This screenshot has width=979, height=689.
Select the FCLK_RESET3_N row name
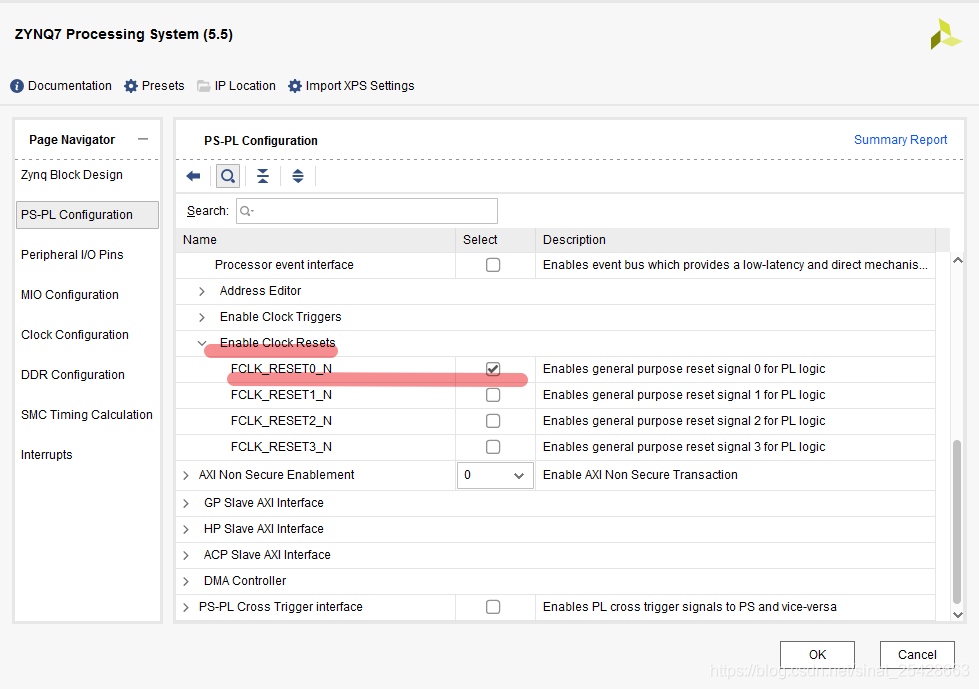pyautogui.click(x=281, y=447)
